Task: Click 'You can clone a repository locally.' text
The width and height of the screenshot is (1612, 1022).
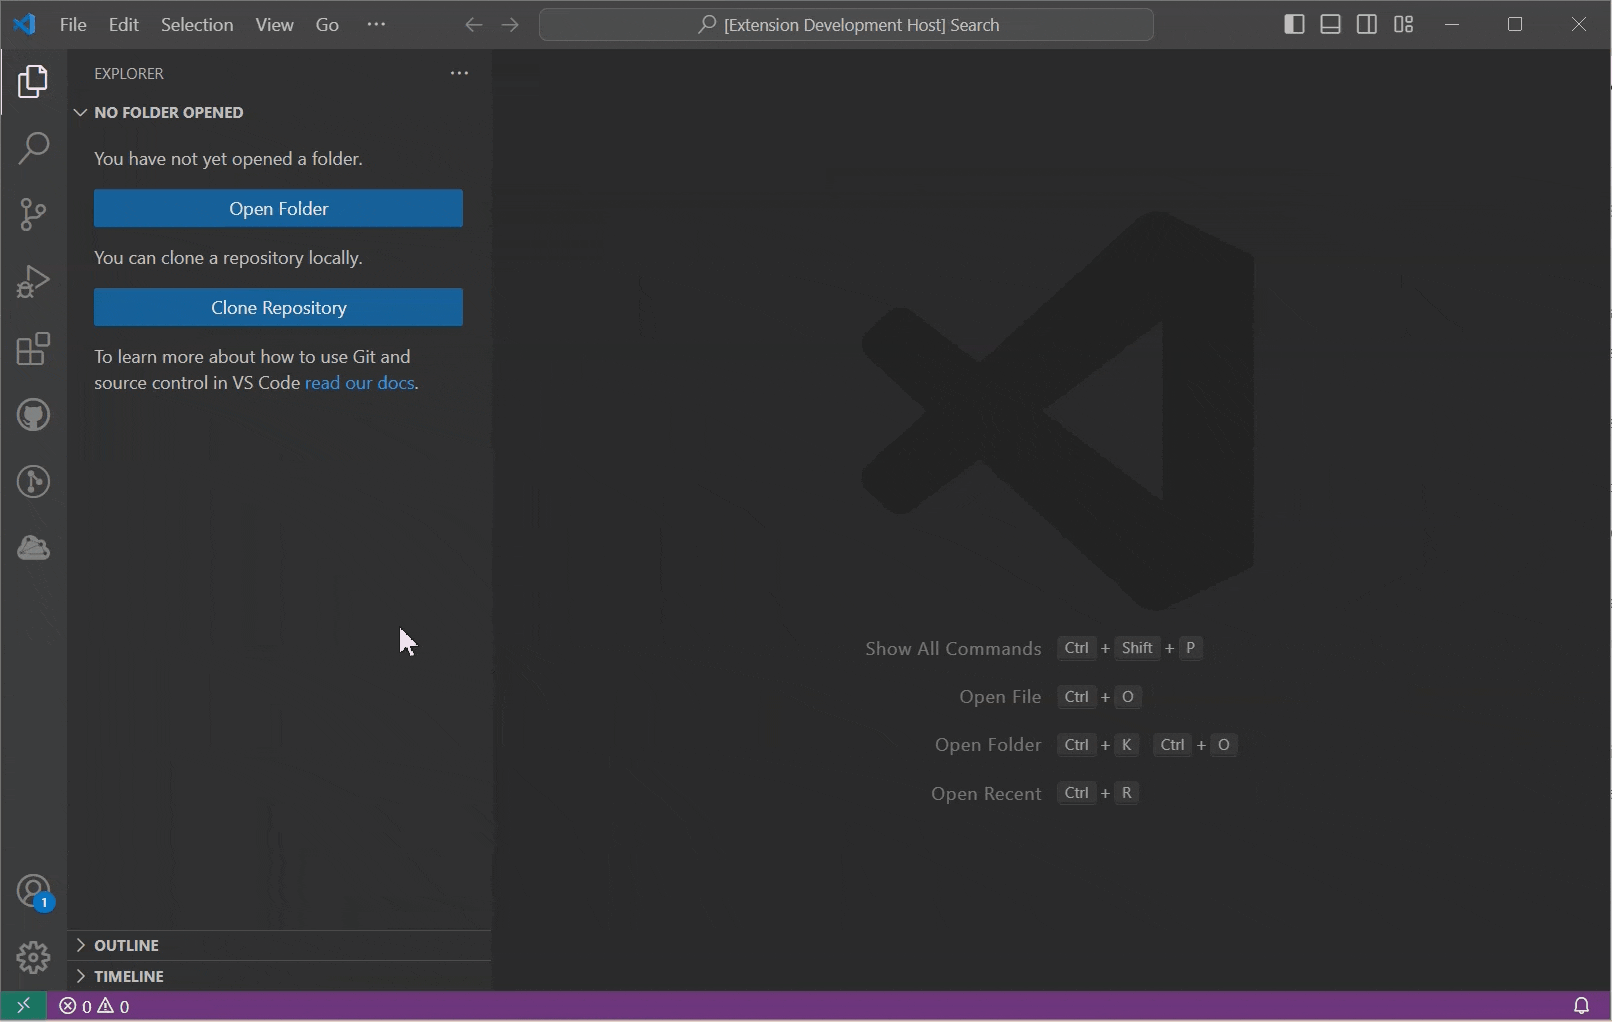Action: [228, 258]
